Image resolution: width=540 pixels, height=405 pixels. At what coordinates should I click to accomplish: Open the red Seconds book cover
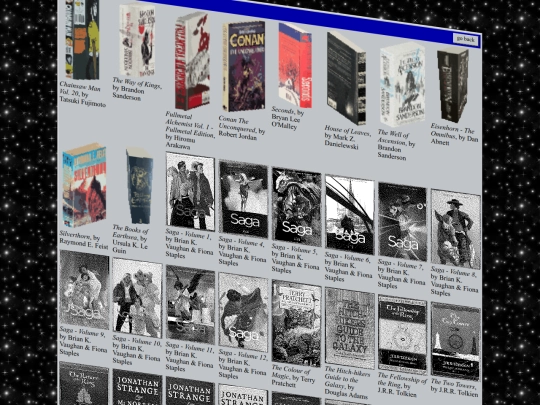[x=295, y=65]
